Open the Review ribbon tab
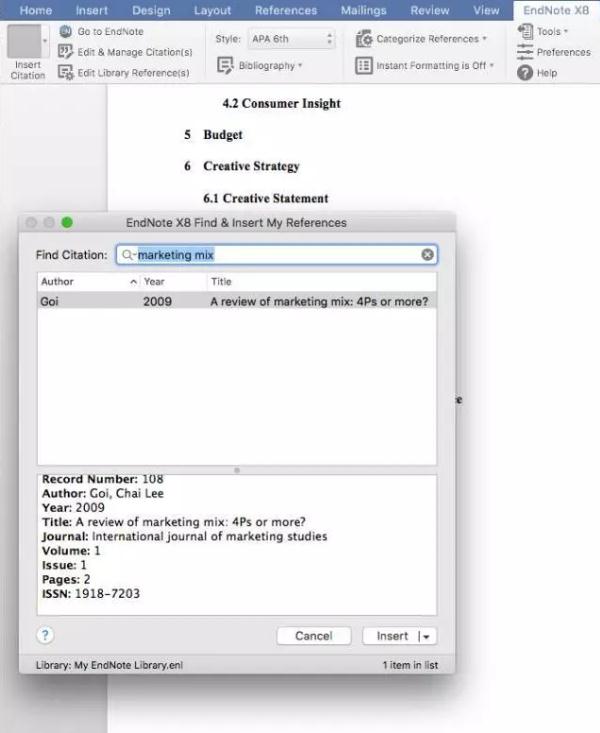Image resolution: width=600 pixels, height=733 pixels. [x=430, y=10]
